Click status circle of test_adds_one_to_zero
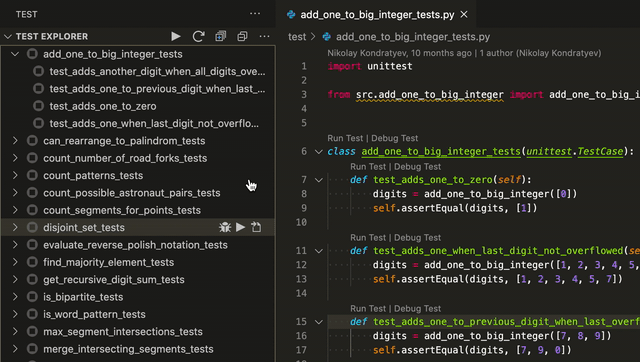This screenshot has height=362, width=640. coord(38,106)
